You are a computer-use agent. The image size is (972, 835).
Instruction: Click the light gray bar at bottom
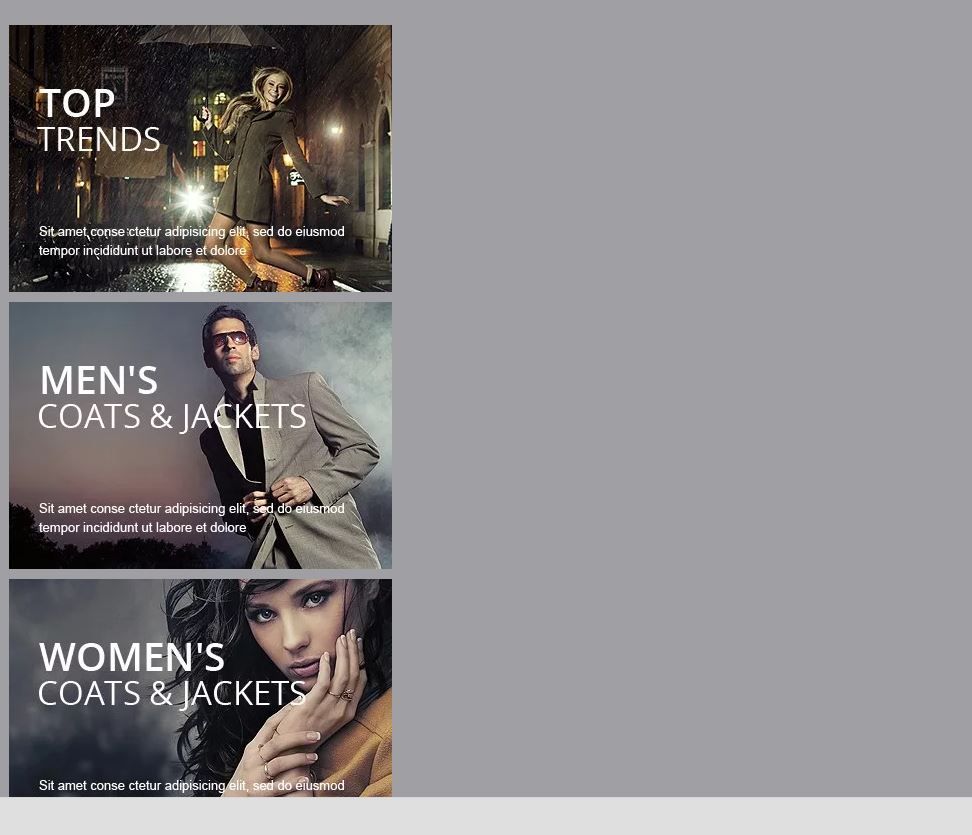tap(486, 816)
